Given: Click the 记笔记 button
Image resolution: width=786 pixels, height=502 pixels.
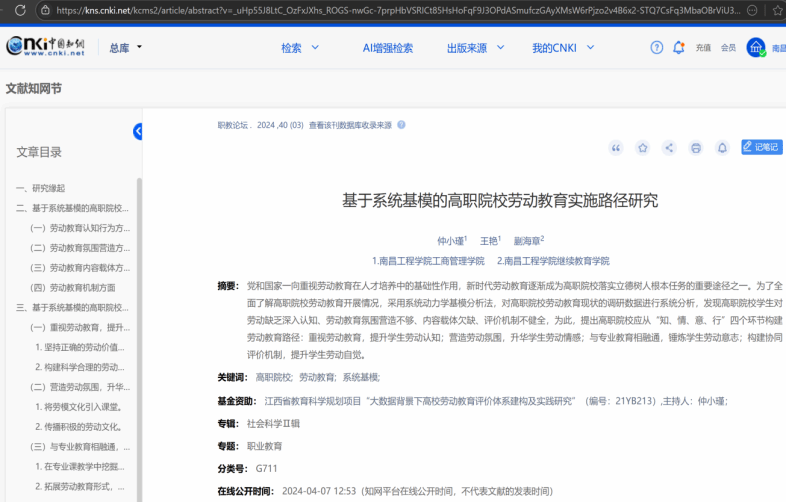Looking at the screenshot, I should tap(761, 147).
